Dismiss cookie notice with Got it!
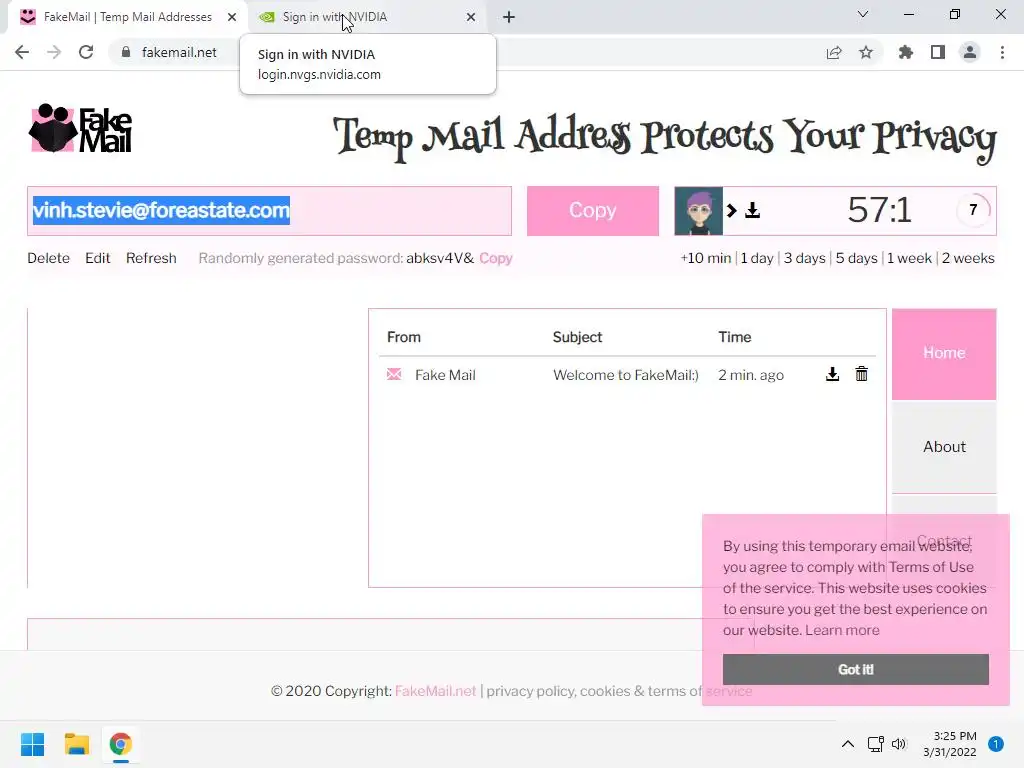1024x768 pixels. pos(856,669)
